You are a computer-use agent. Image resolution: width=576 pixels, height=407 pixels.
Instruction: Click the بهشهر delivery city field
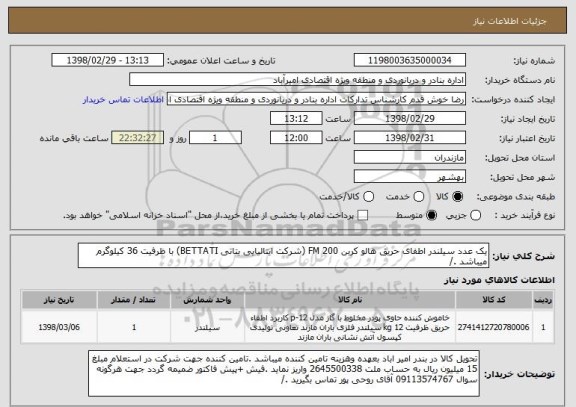pyautogui.click(x=410, y=177)
